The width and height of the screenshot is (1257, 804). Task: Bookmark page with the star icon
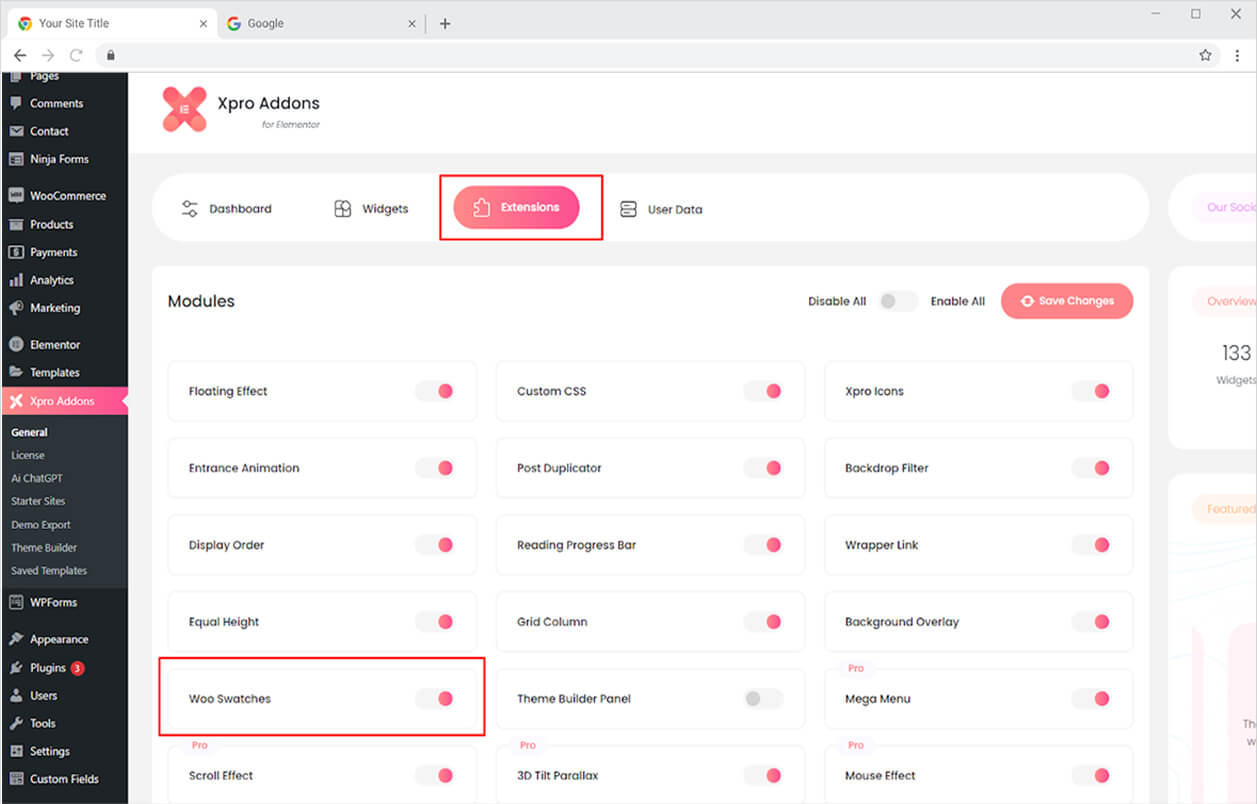click(x=1205, y=55)
